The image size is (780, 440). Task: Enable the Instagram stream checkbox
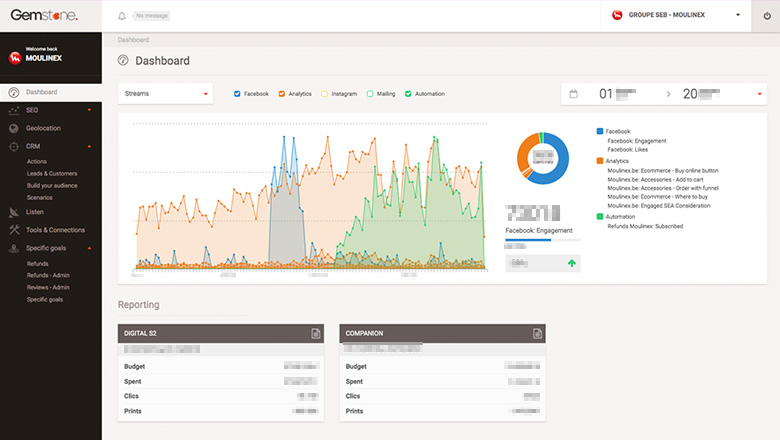pos(324,94)
